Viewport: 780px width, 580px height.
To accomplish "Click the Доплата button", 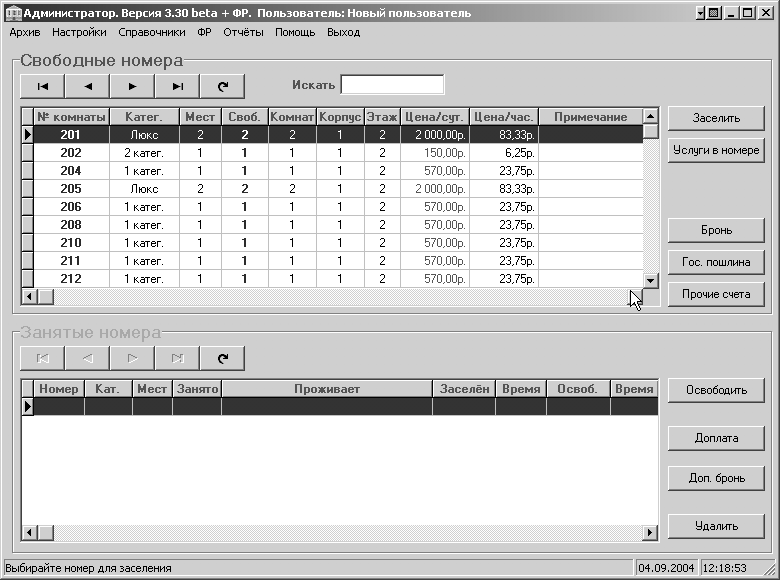I will click(x=716, y=438).
